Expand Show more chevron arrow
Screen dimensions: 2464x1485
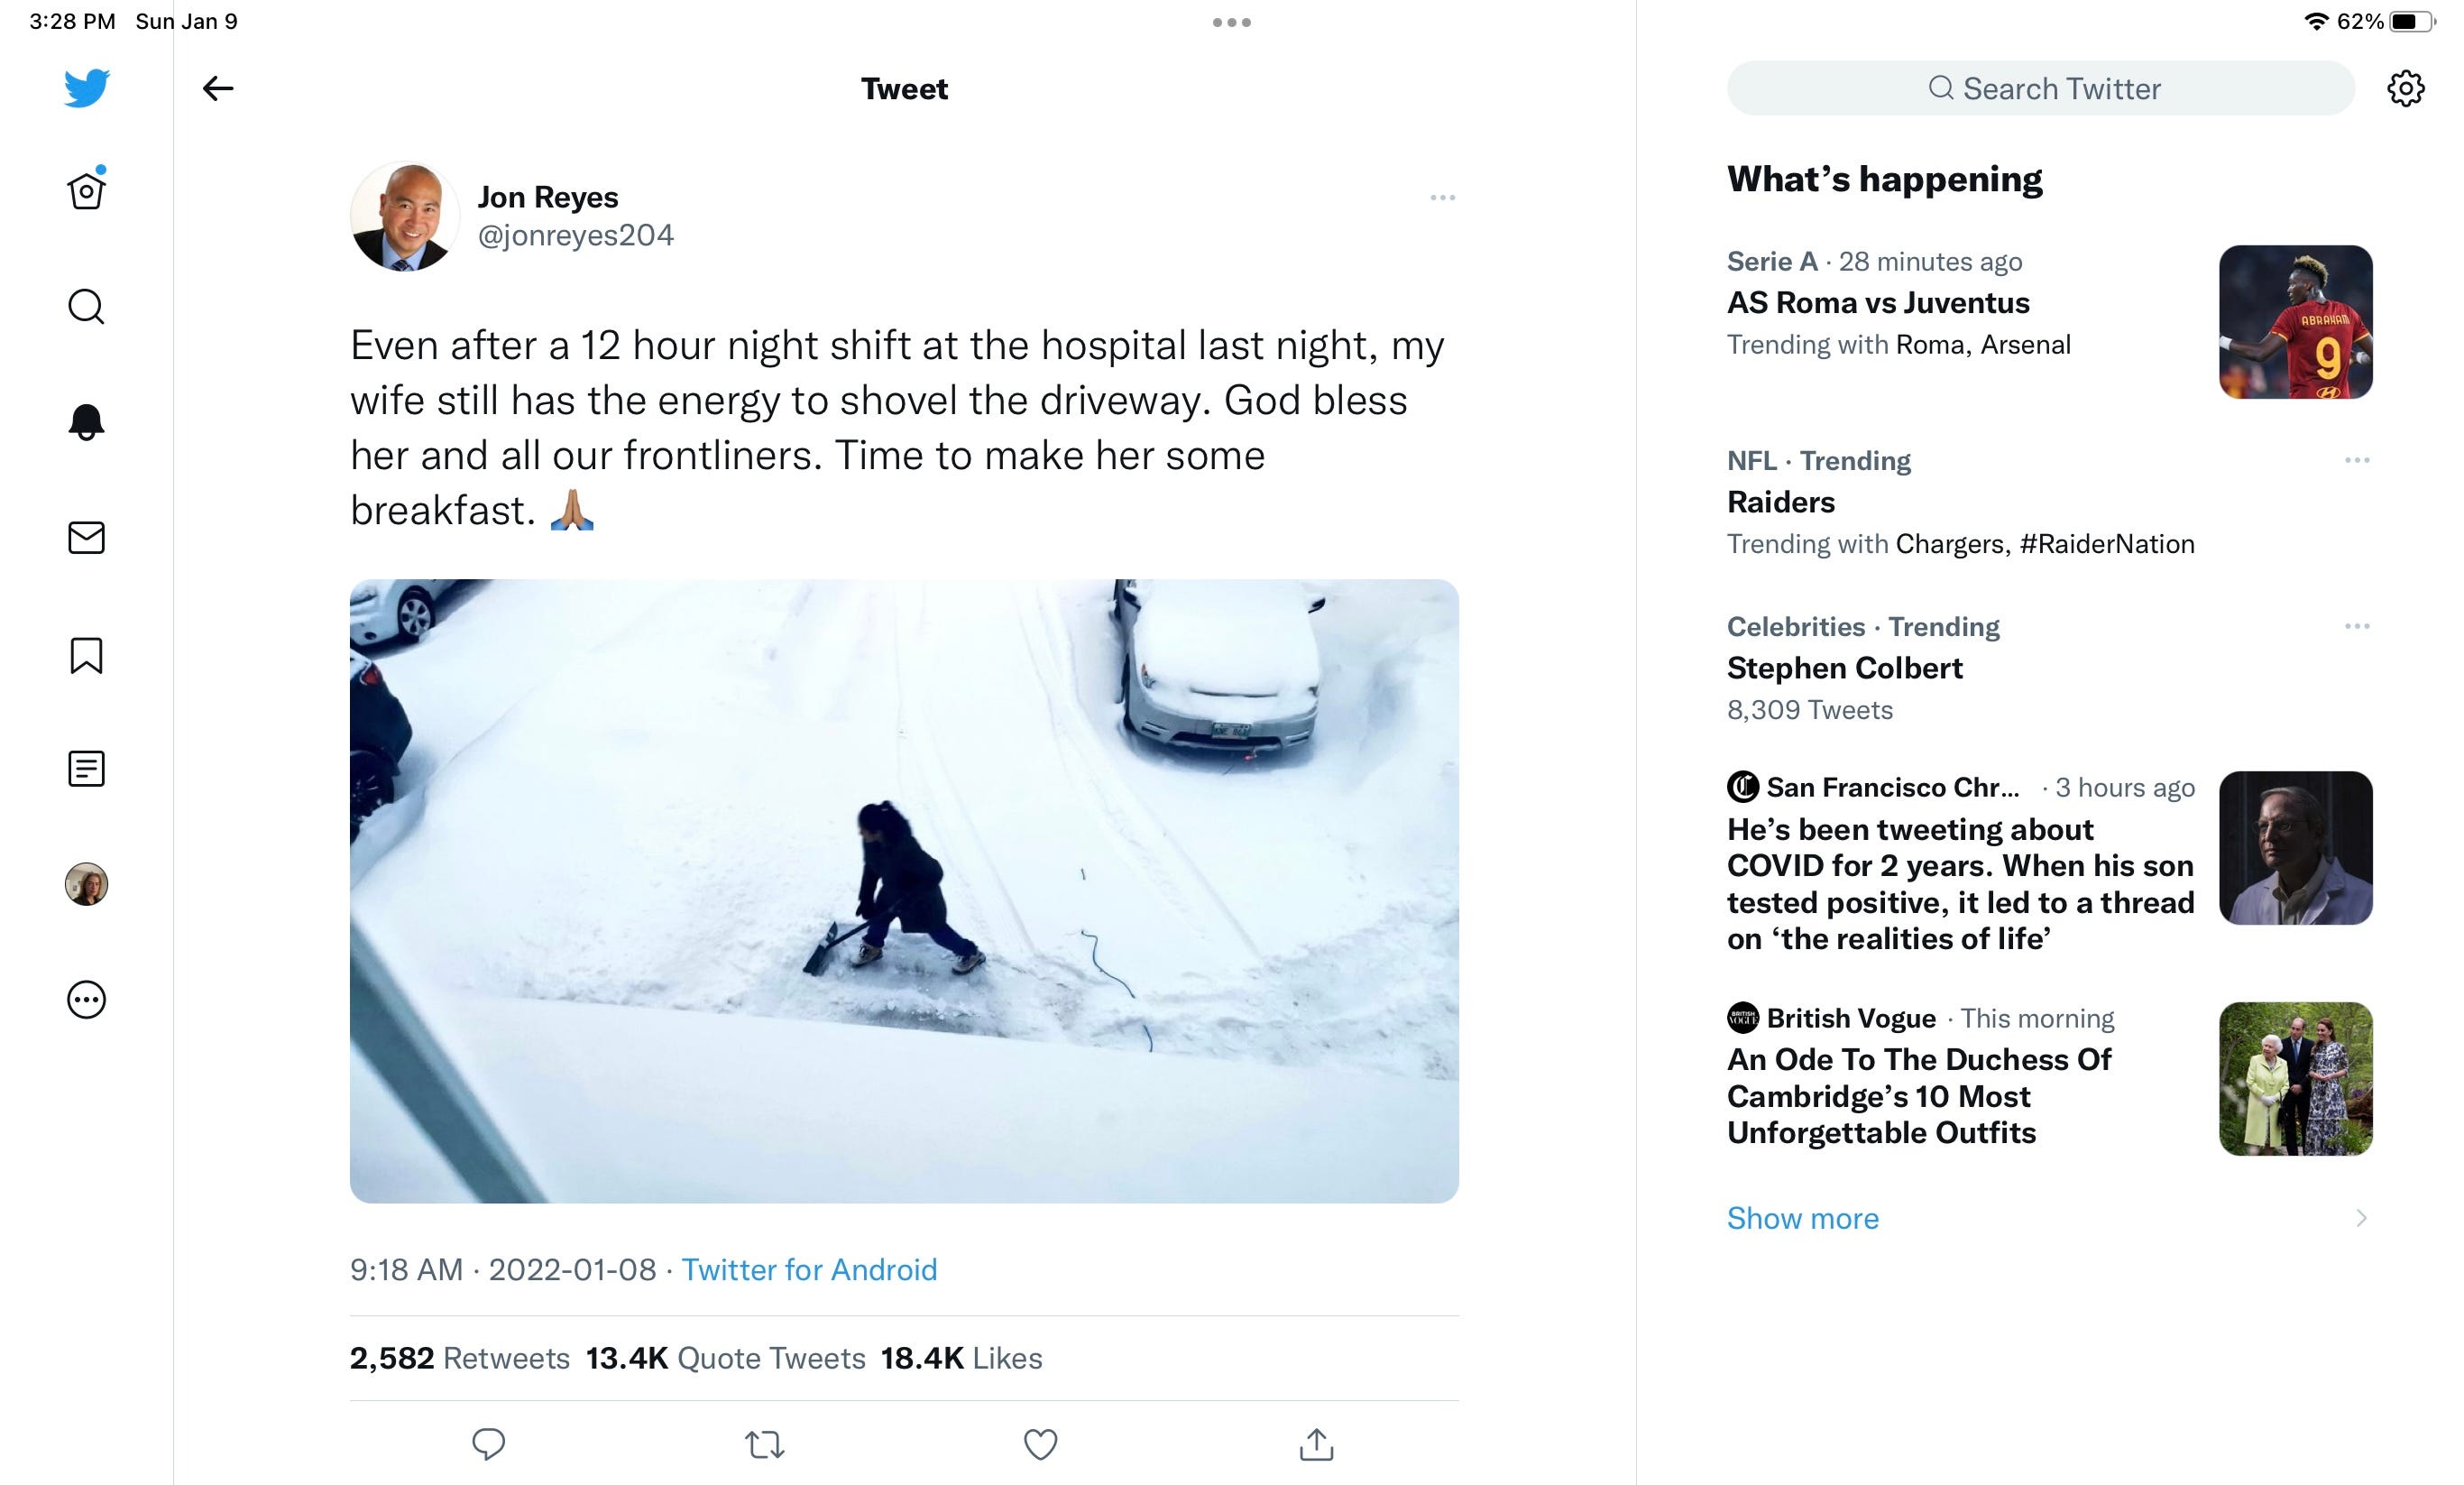point(2361,1218)
